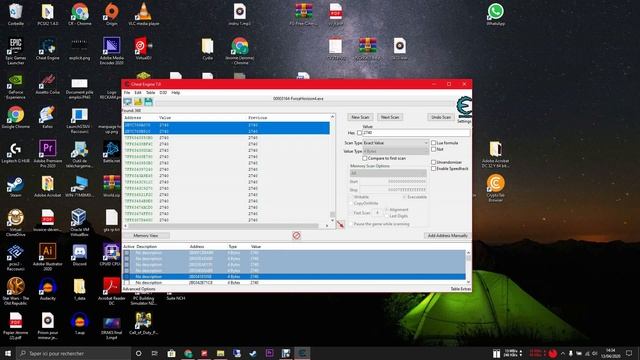Open the Memory View button

pos(146,236)
